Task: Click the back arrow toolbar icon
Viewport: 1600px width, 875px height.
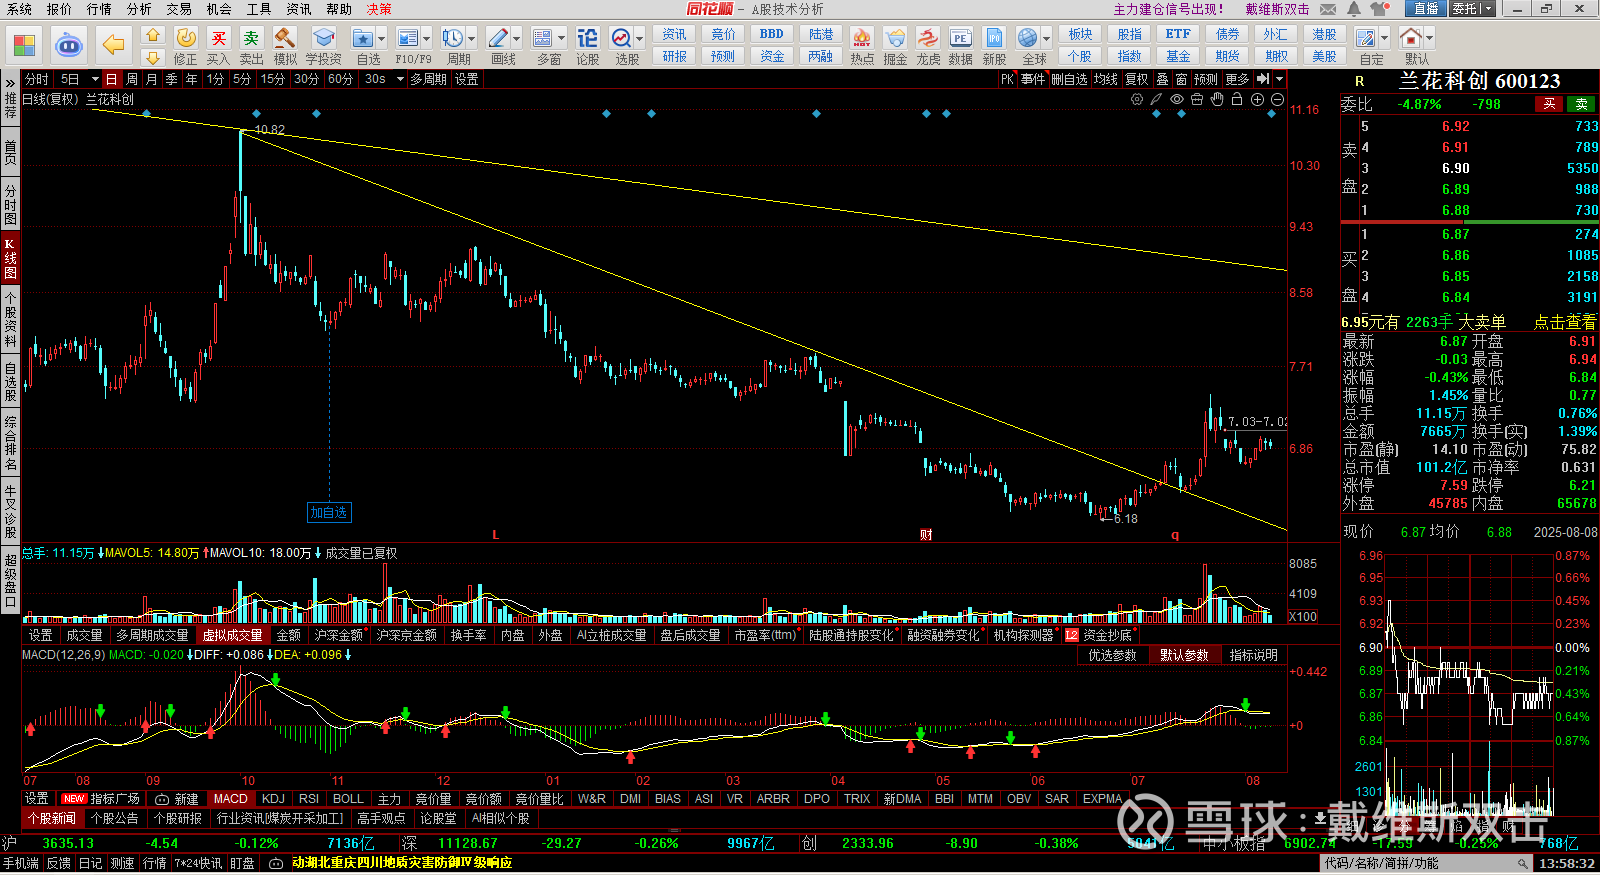Action: (x=113, y=45)
